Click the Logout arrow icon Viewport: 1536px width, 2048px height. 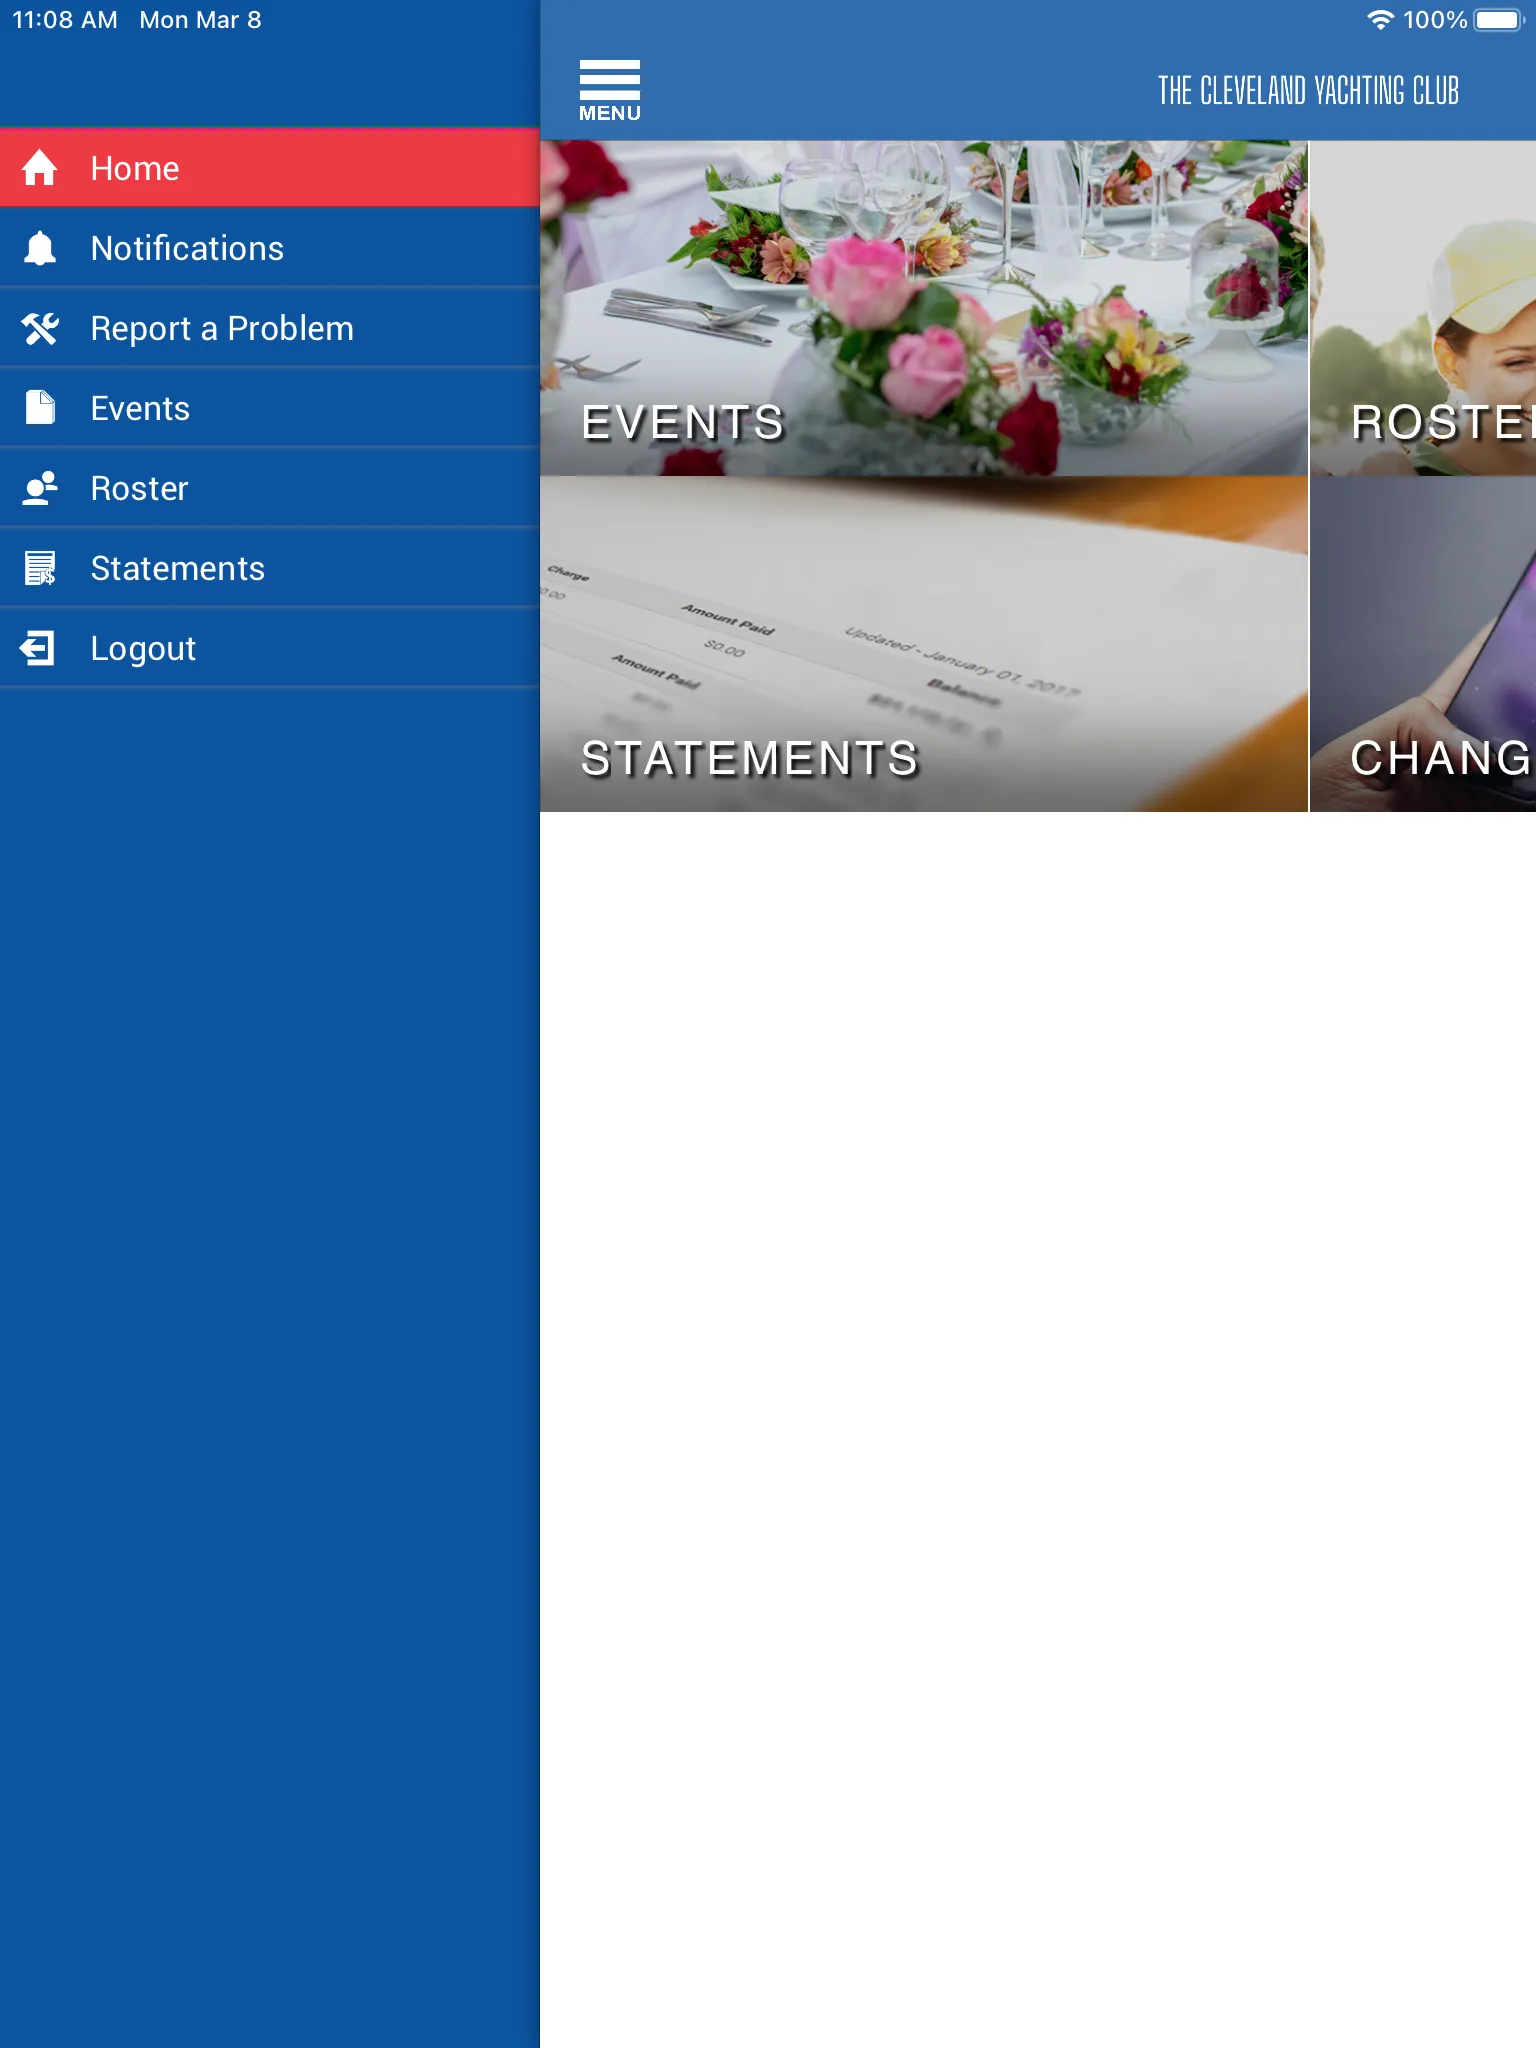click(x=37, y=648)
